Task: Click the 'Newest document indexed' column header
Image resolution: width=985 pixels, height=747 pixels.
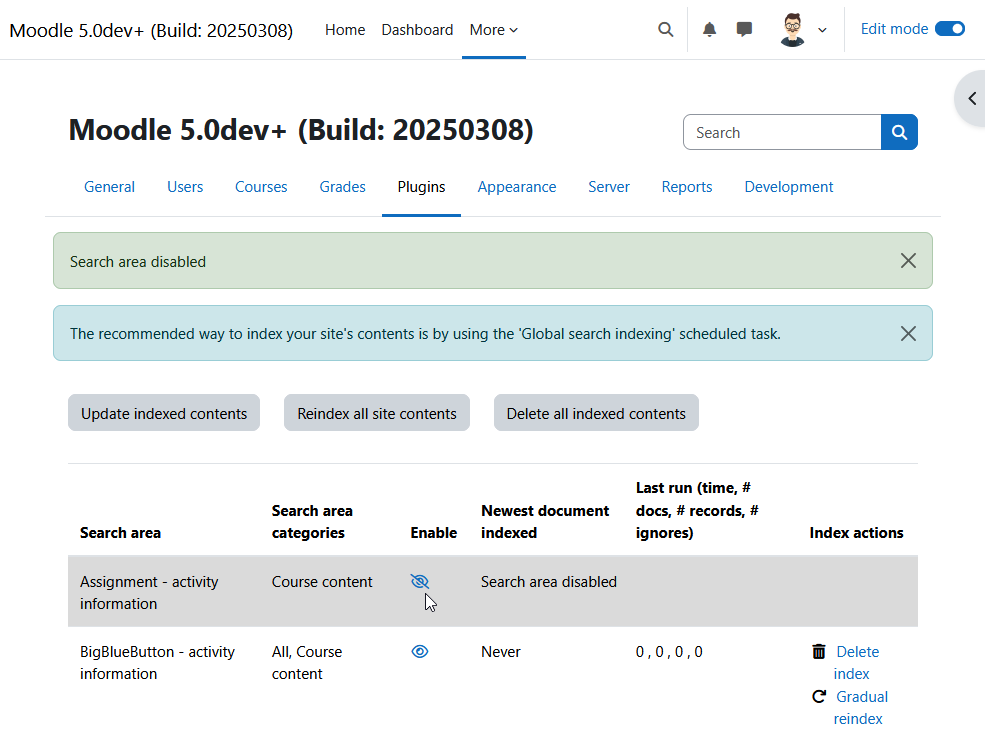Action: click(545, 521)
